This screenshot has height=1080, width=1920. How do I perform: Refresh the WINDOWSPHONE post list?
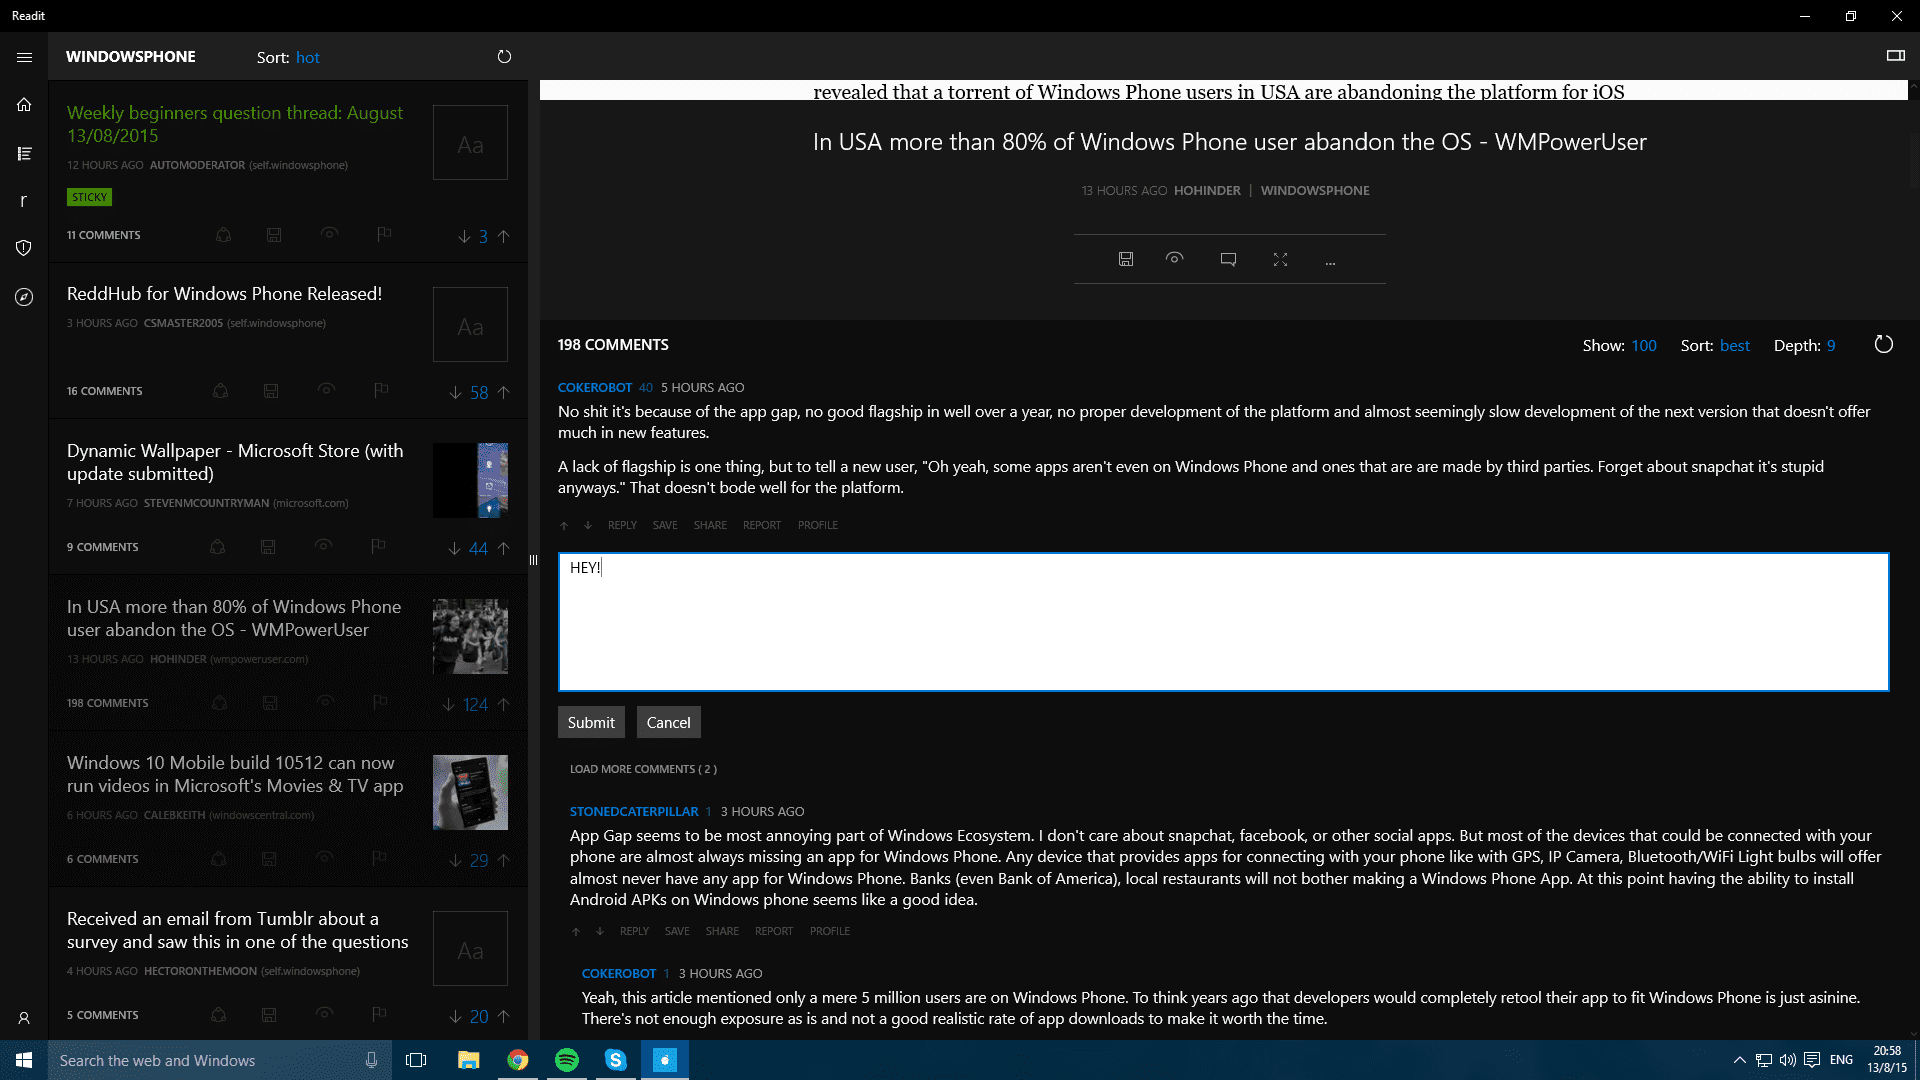[504, 57]
